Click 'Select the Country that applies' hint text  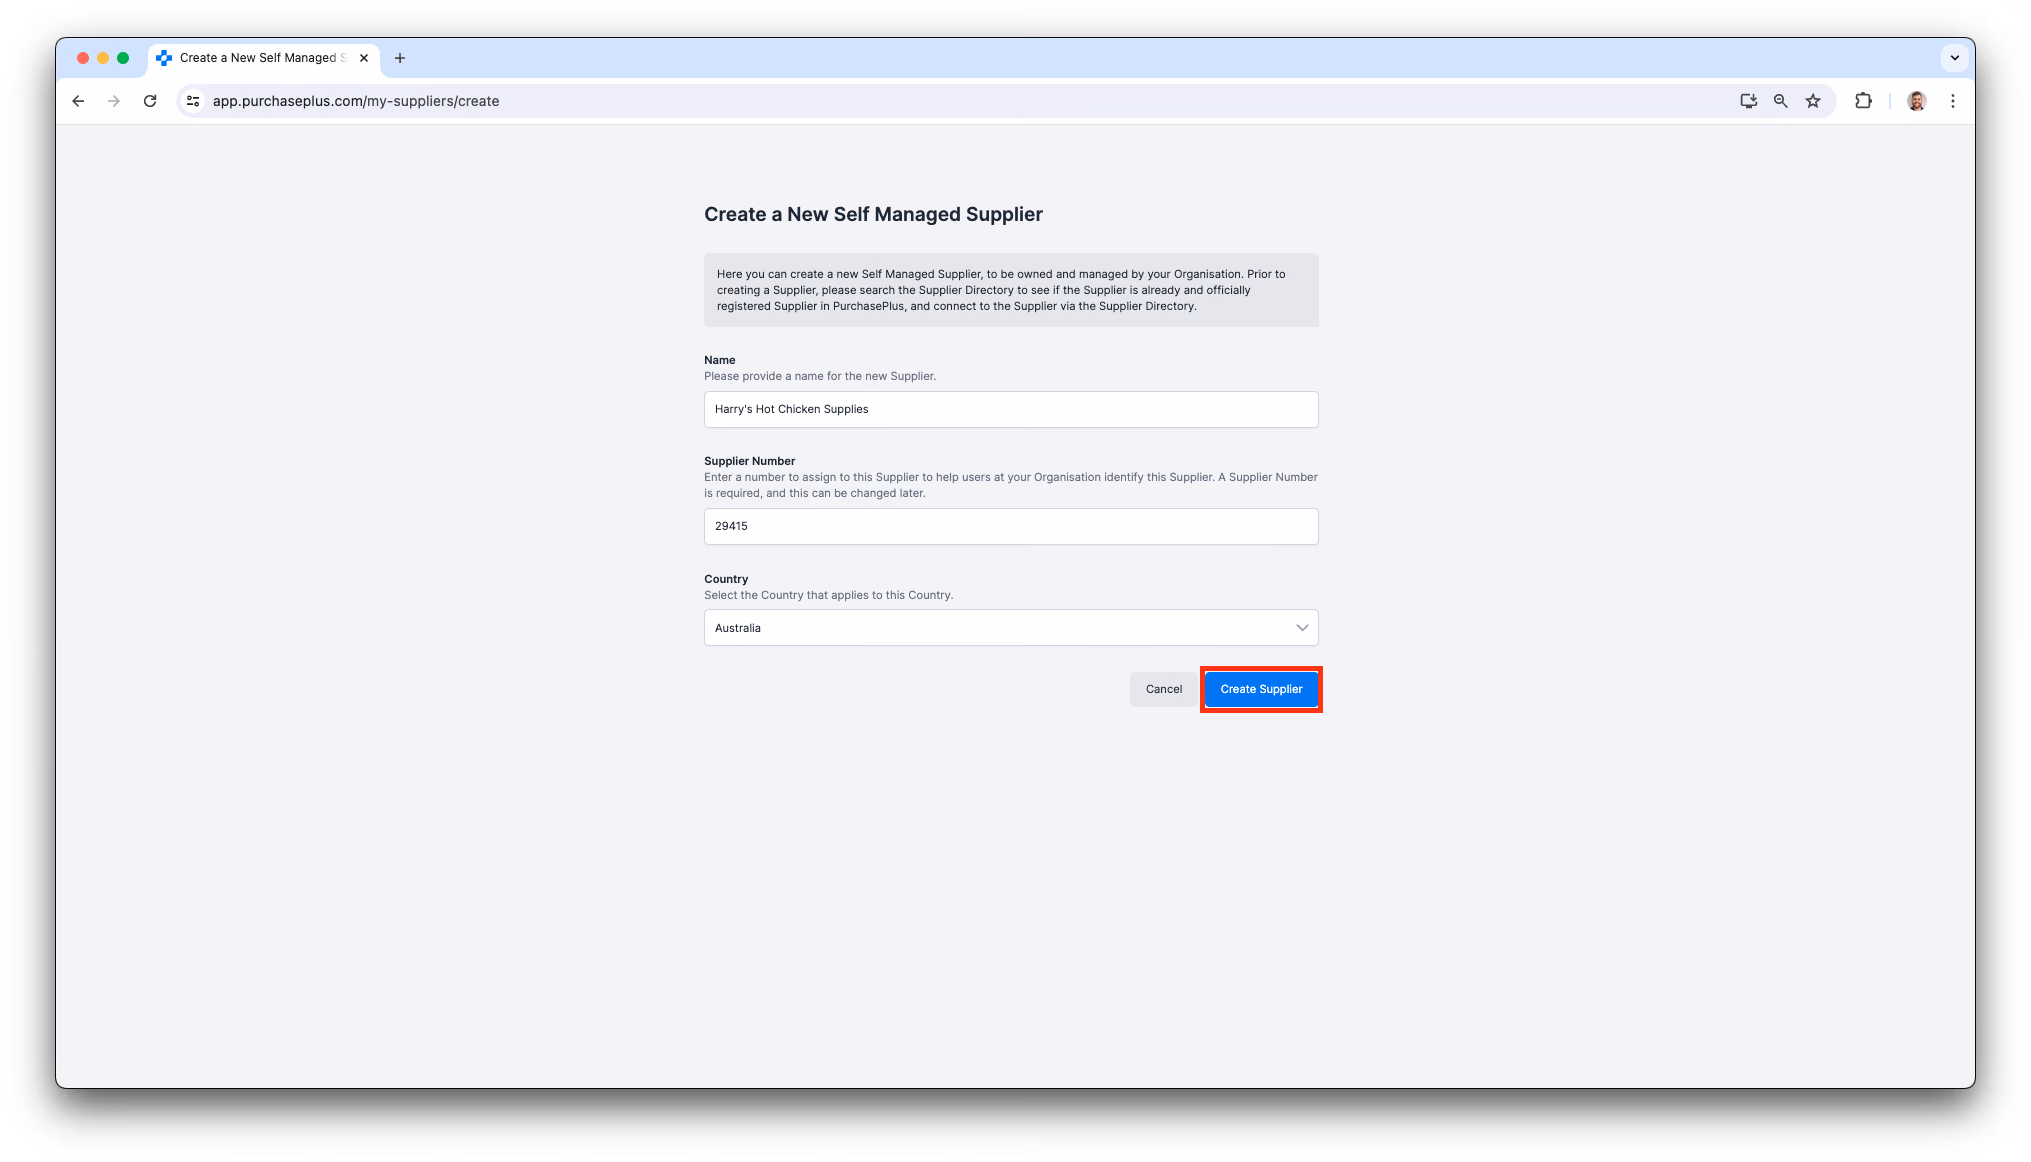(828, 595)
